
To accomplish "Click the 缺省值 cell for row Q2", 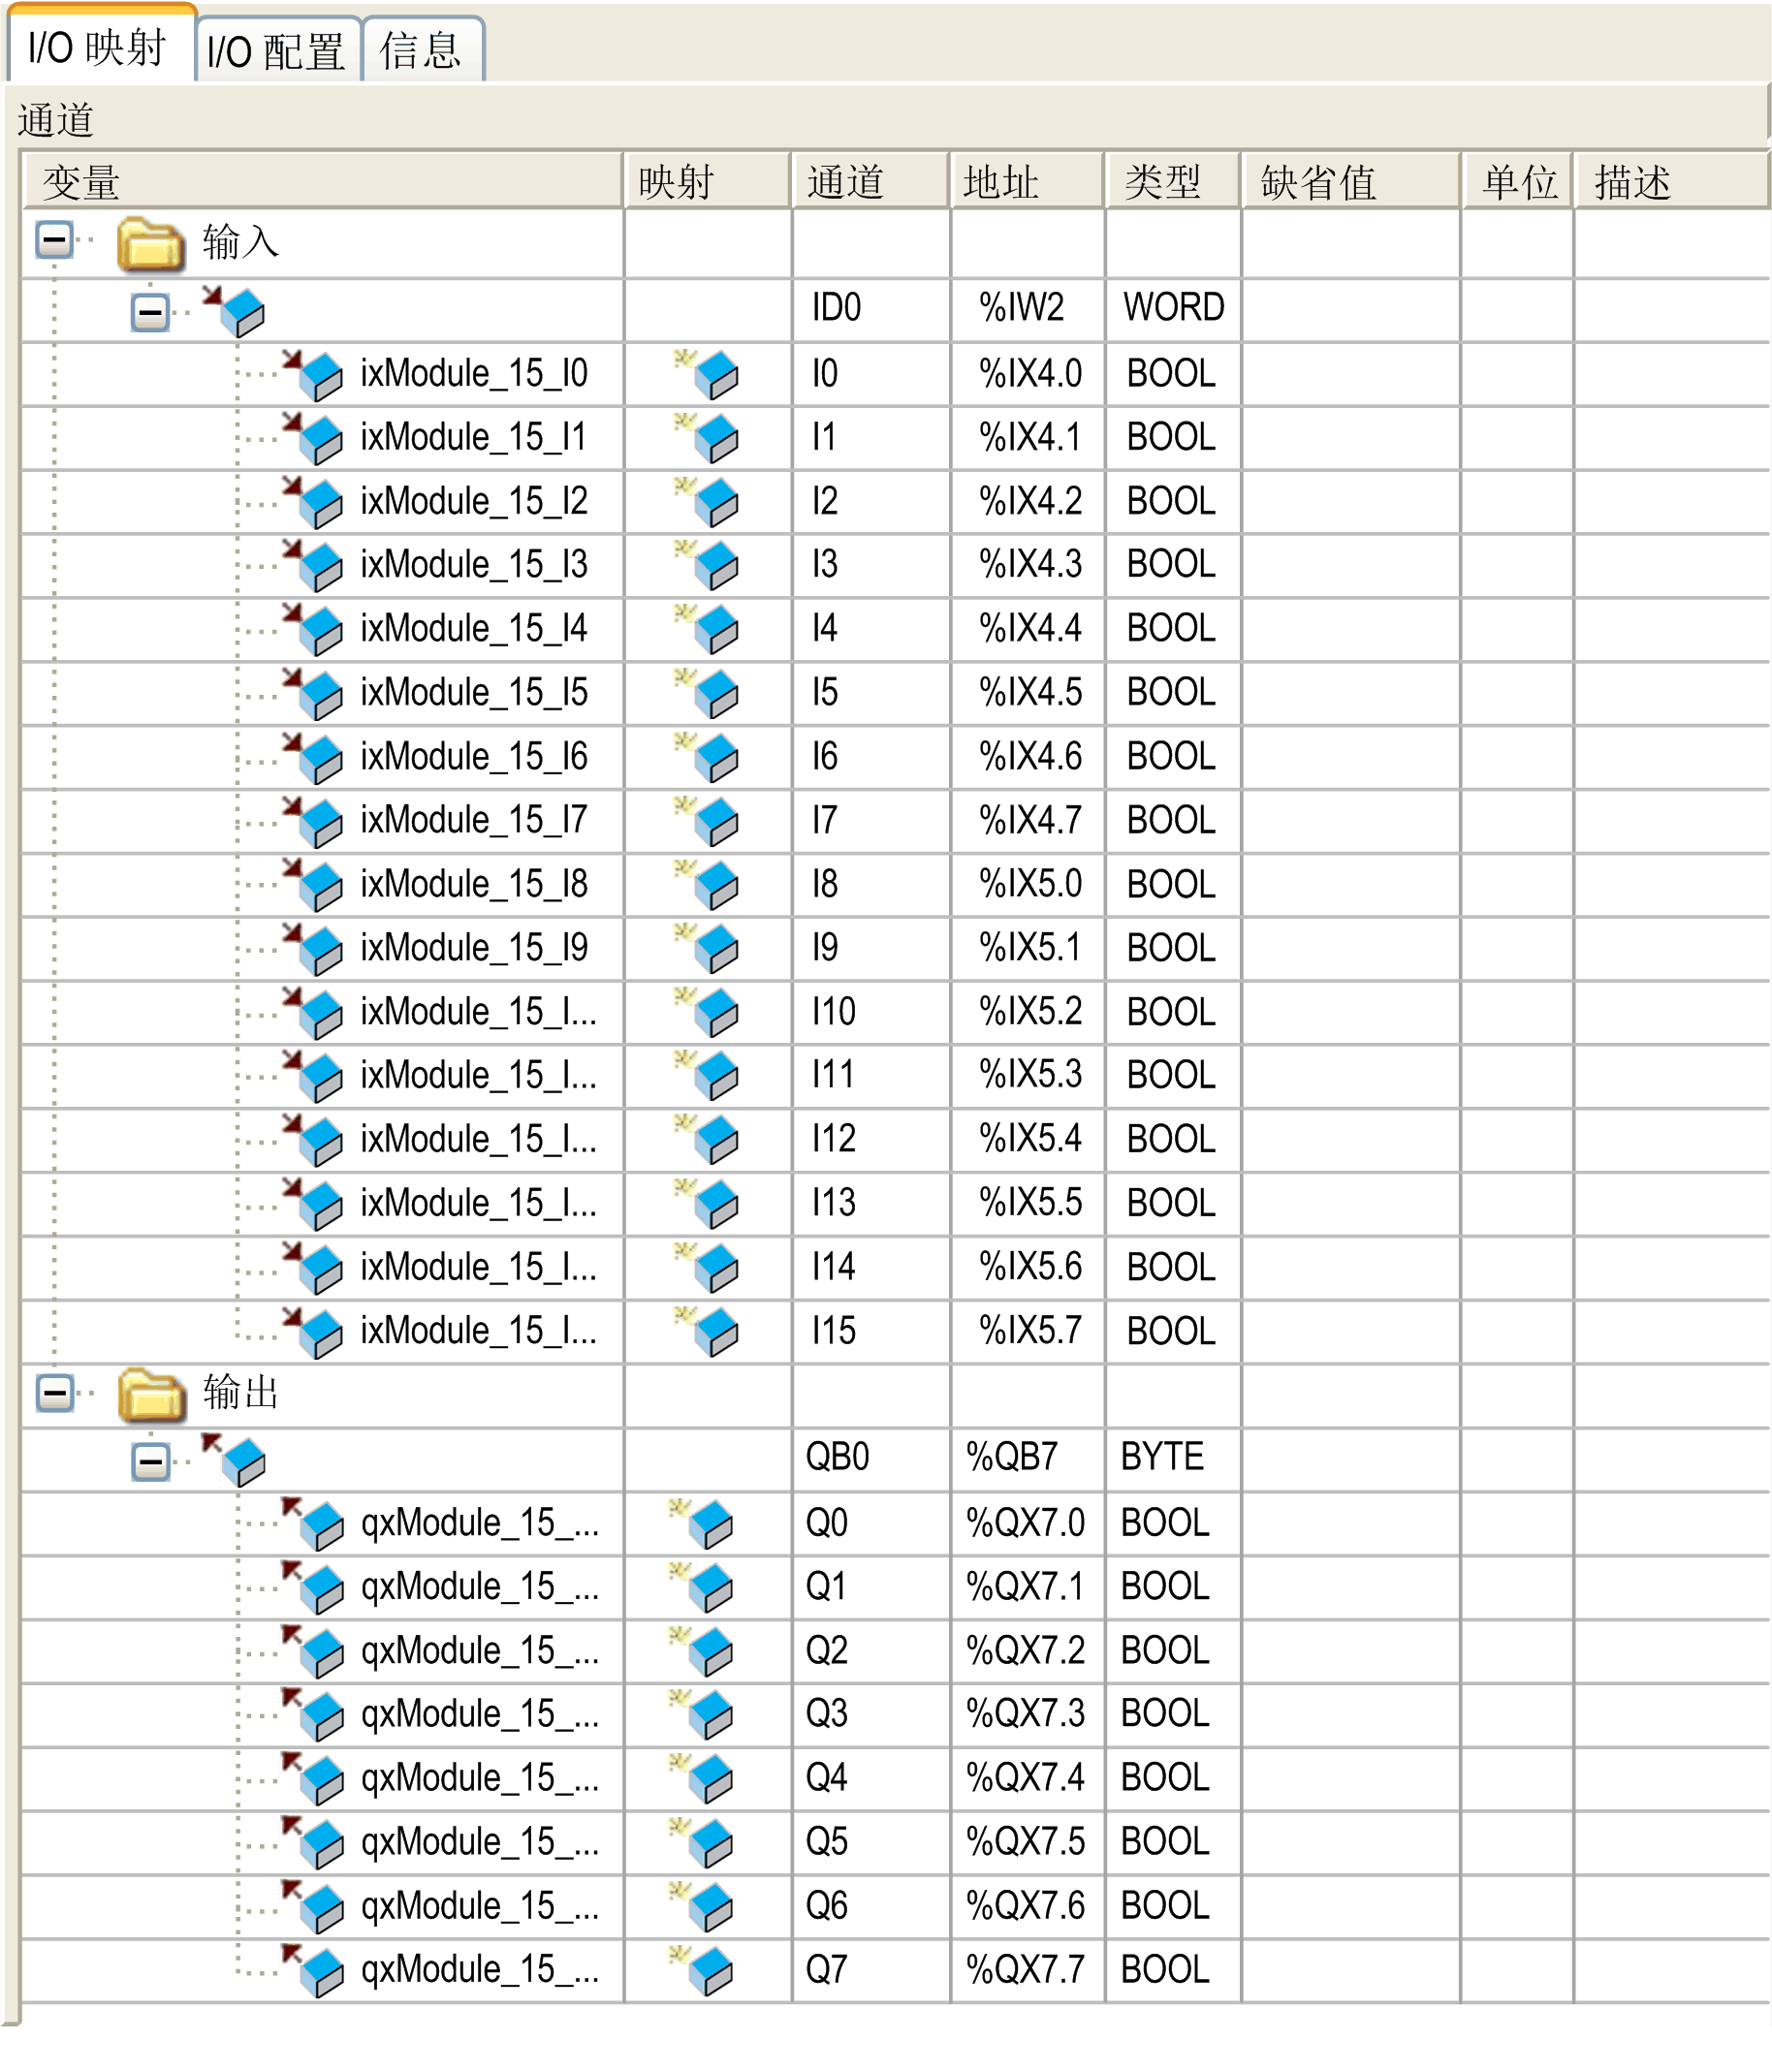I will [x=1350, y=1651].
